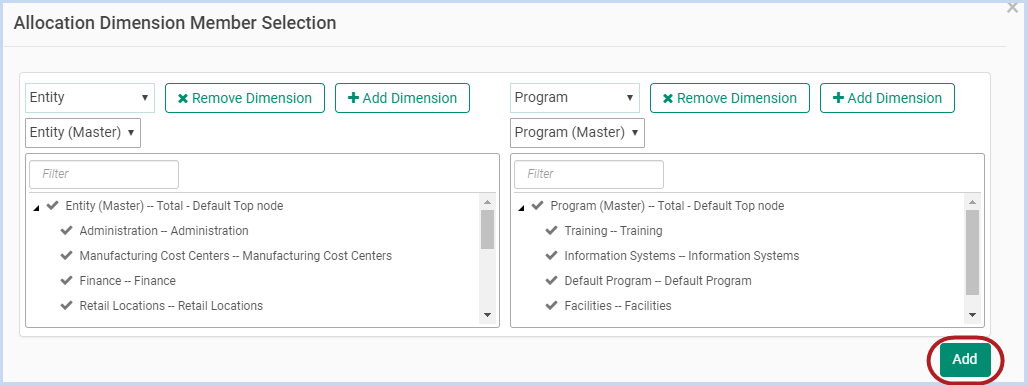Open the Program dimension dropdown

coord(575,98)
